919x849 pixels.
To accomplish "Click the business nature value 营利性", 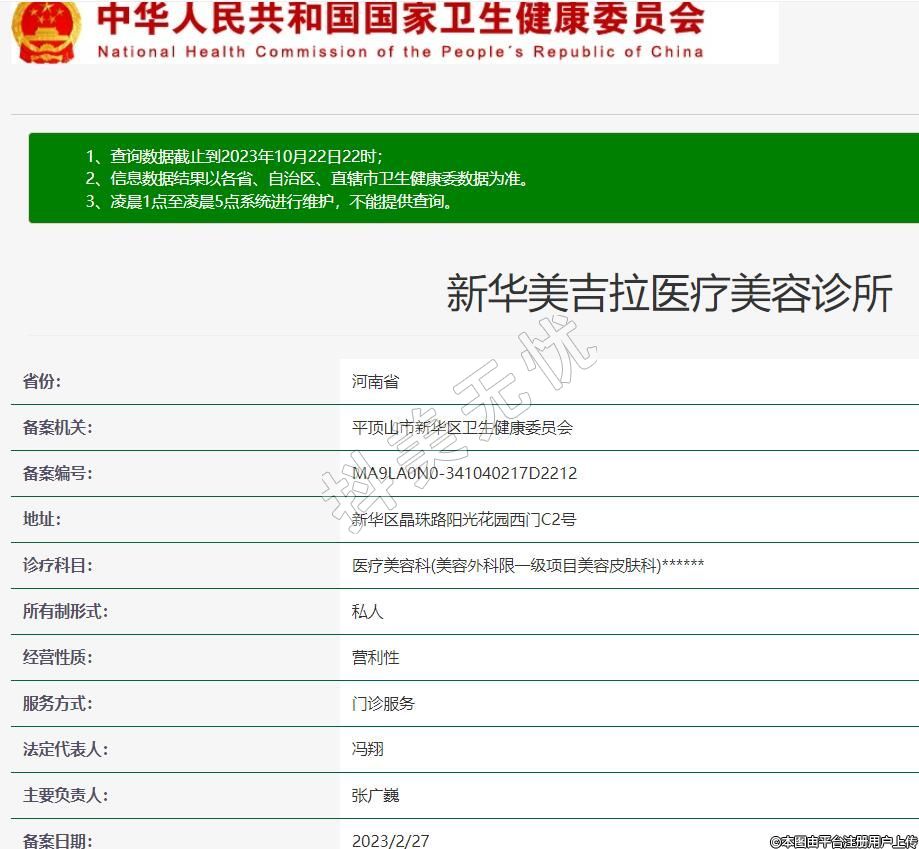I will coord(375,657).
